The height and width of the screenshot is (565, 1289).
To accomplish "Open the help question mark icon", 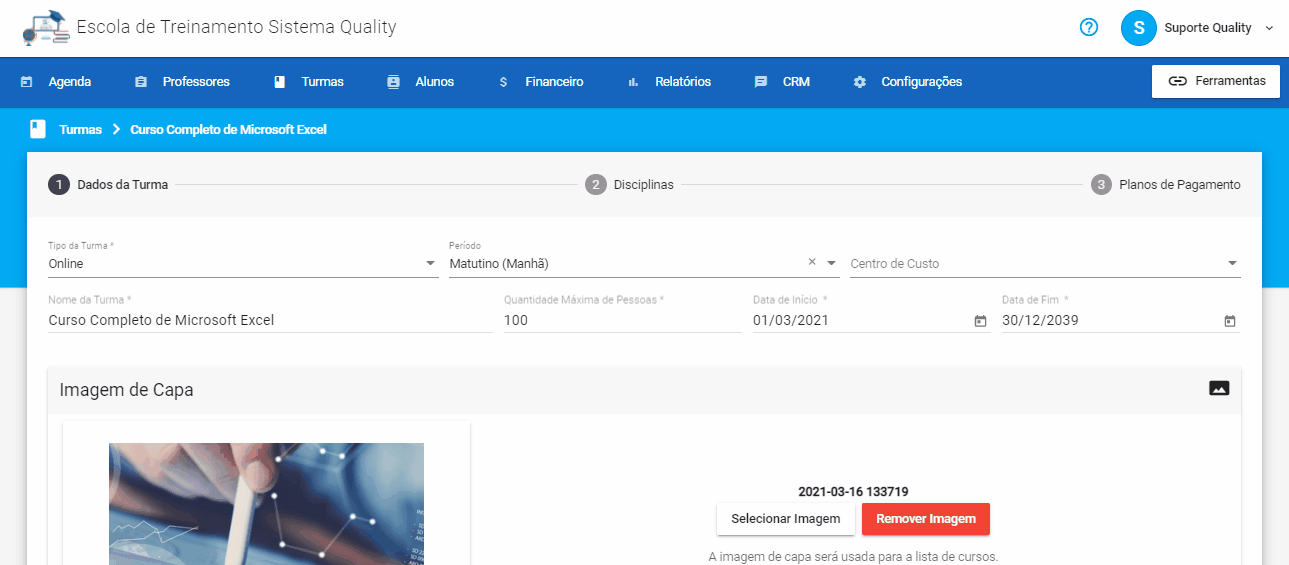I will click(x=1089, y=28).
